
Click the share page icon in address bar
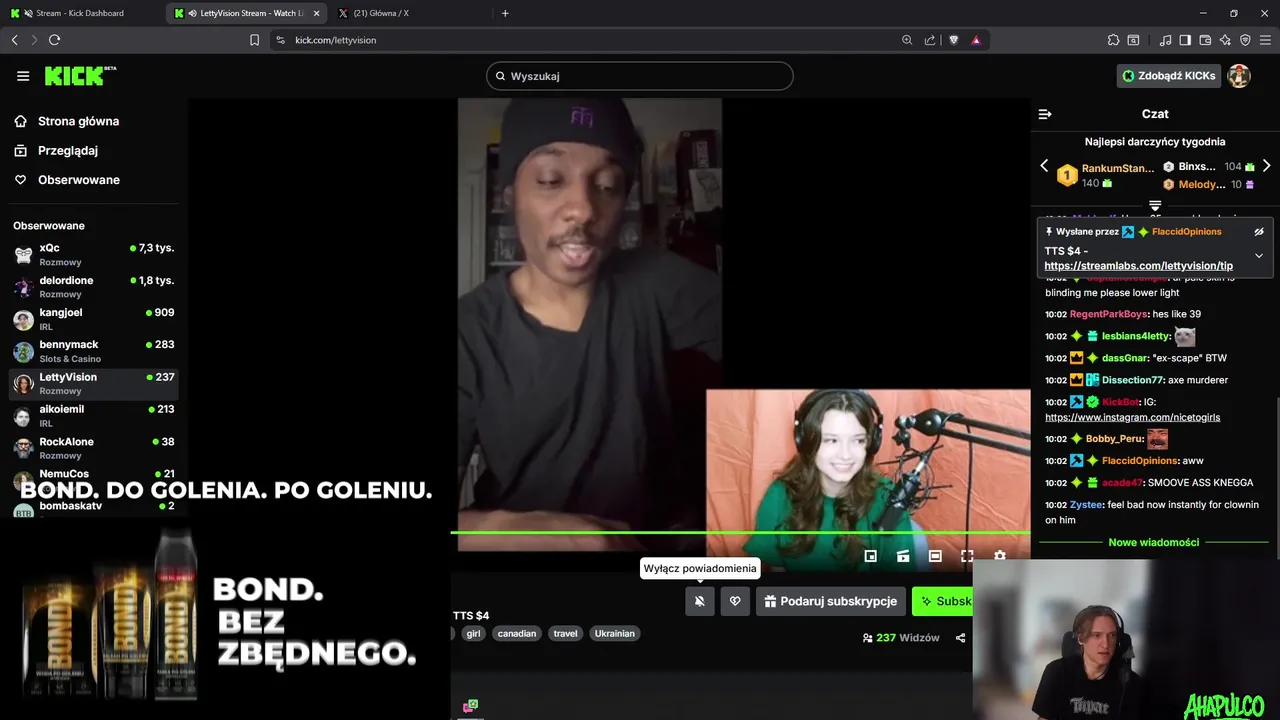pyautogui.click(x=930, y=40)
